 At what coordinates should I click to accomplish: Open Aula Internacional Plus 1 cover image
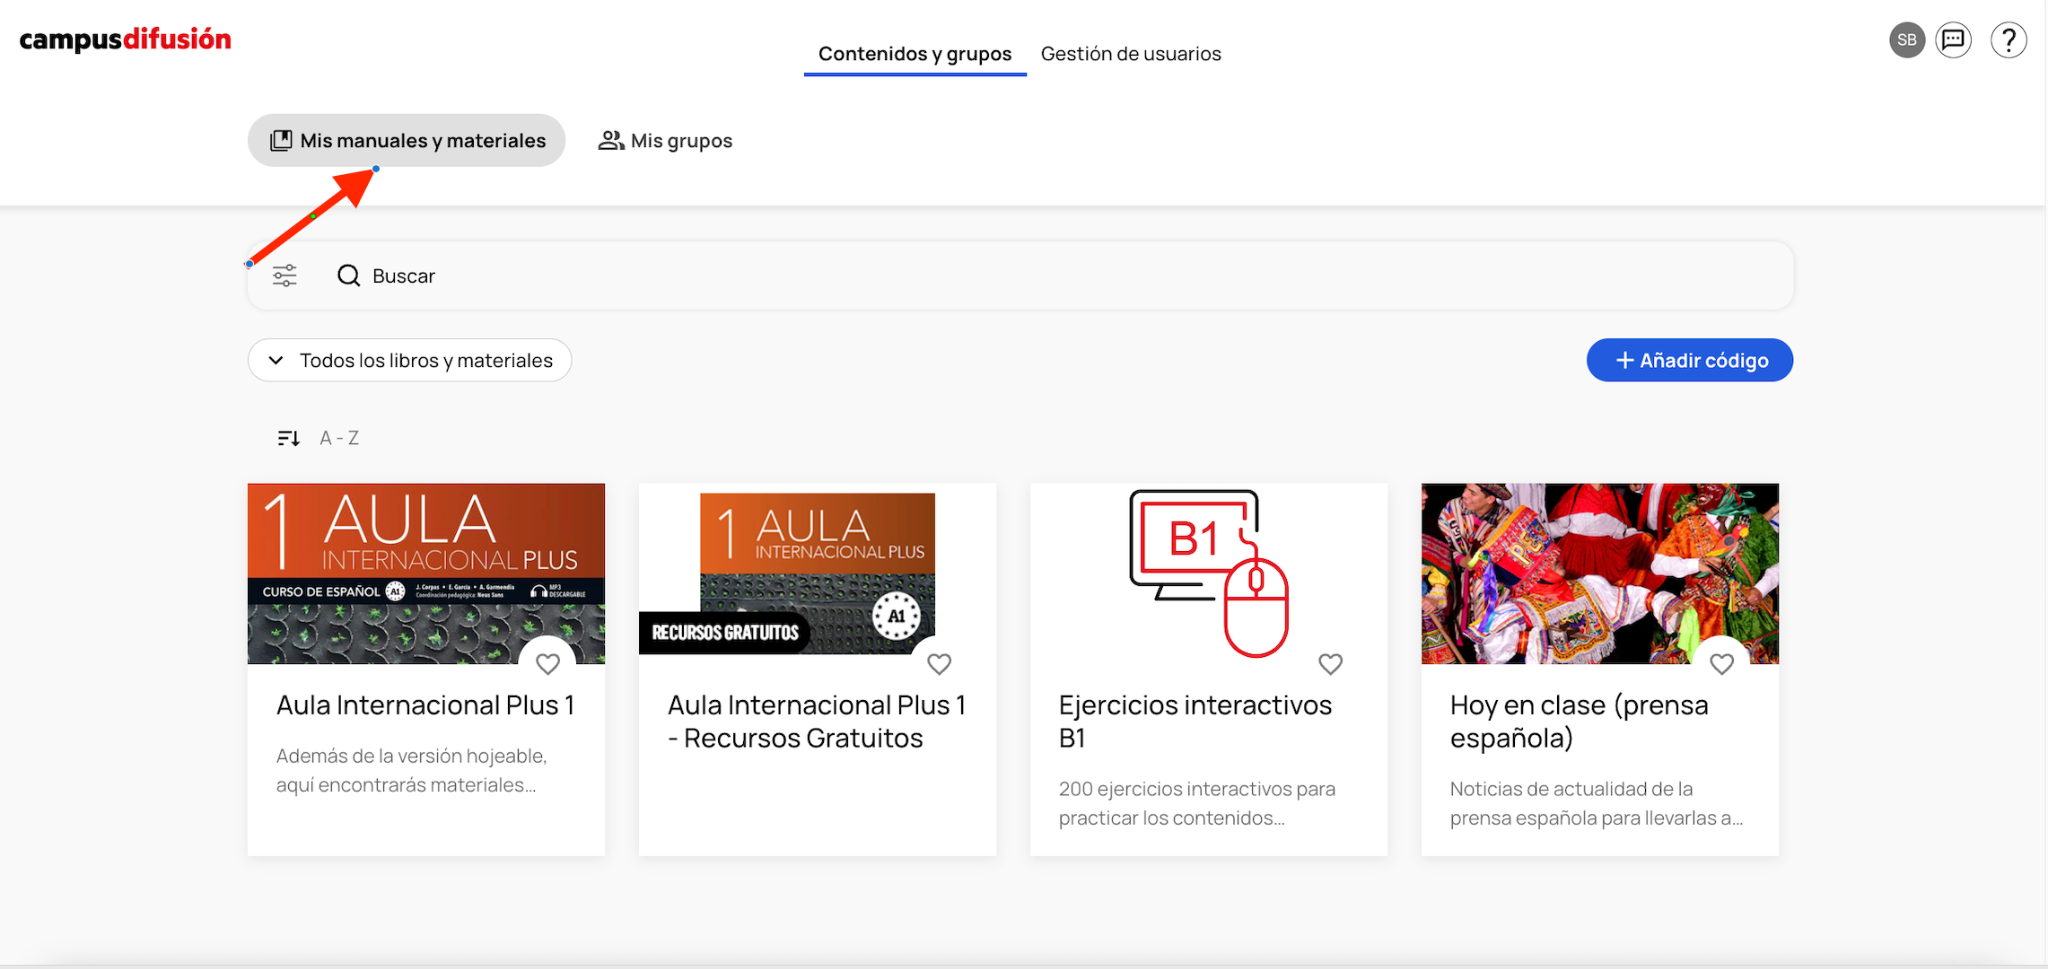point(426,574)
